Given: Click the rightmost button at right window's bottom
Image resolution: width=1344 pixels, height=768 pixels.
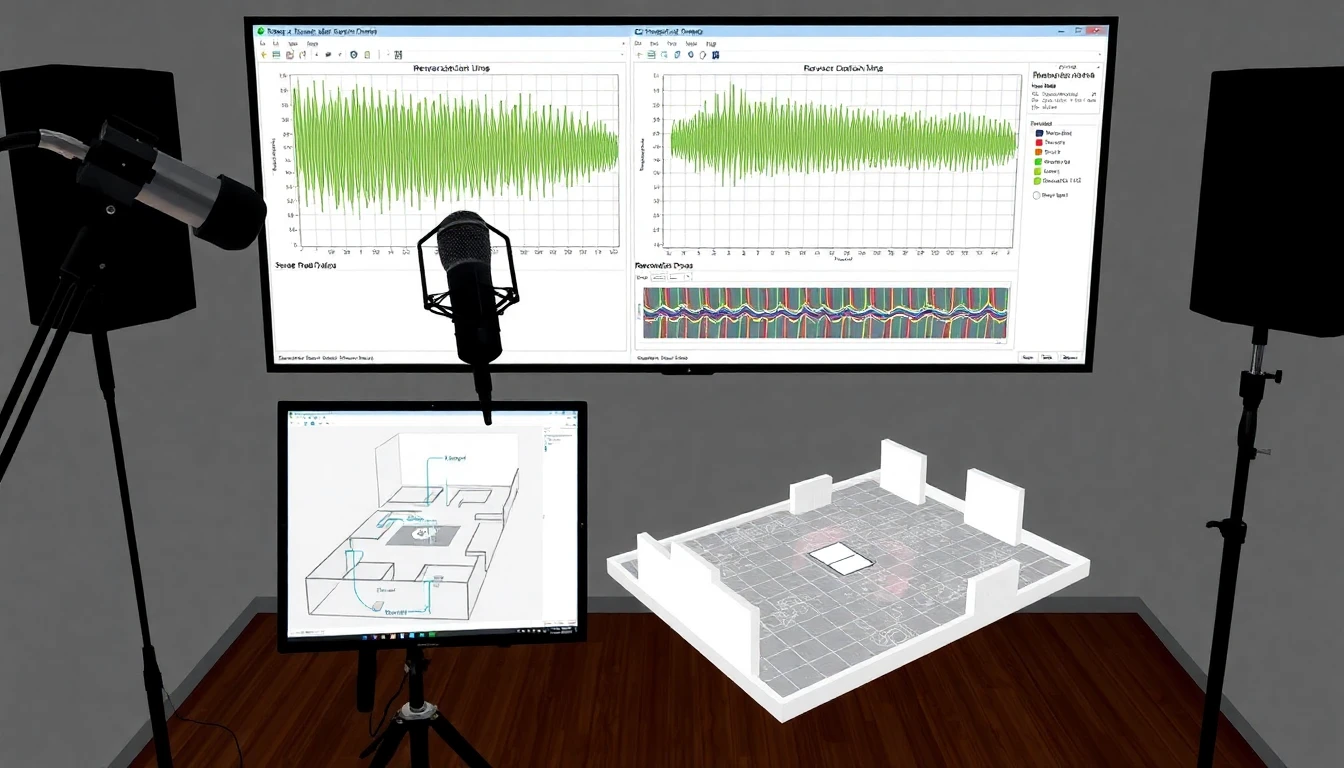Looking at the screenshot, I should click(x=1069, y=357).
